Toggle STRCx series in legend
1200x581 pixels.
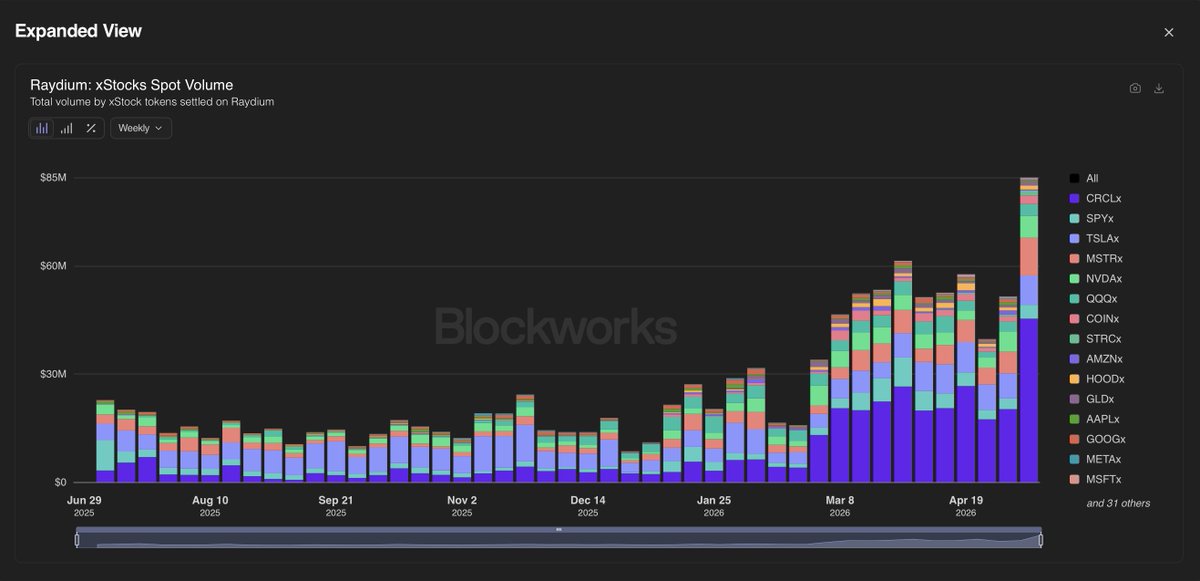pos(1096,338)
